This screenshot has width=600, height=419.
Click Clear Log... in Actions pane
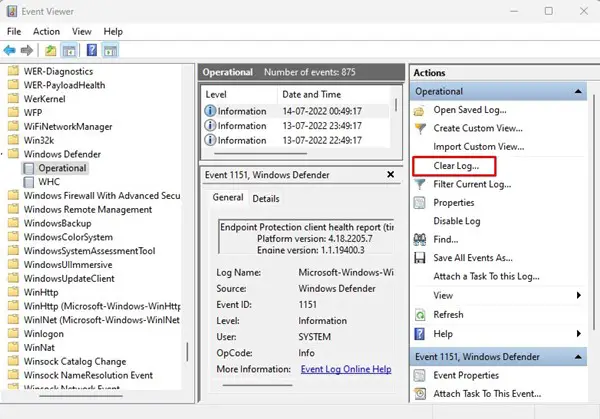click(x=456, y=166)
